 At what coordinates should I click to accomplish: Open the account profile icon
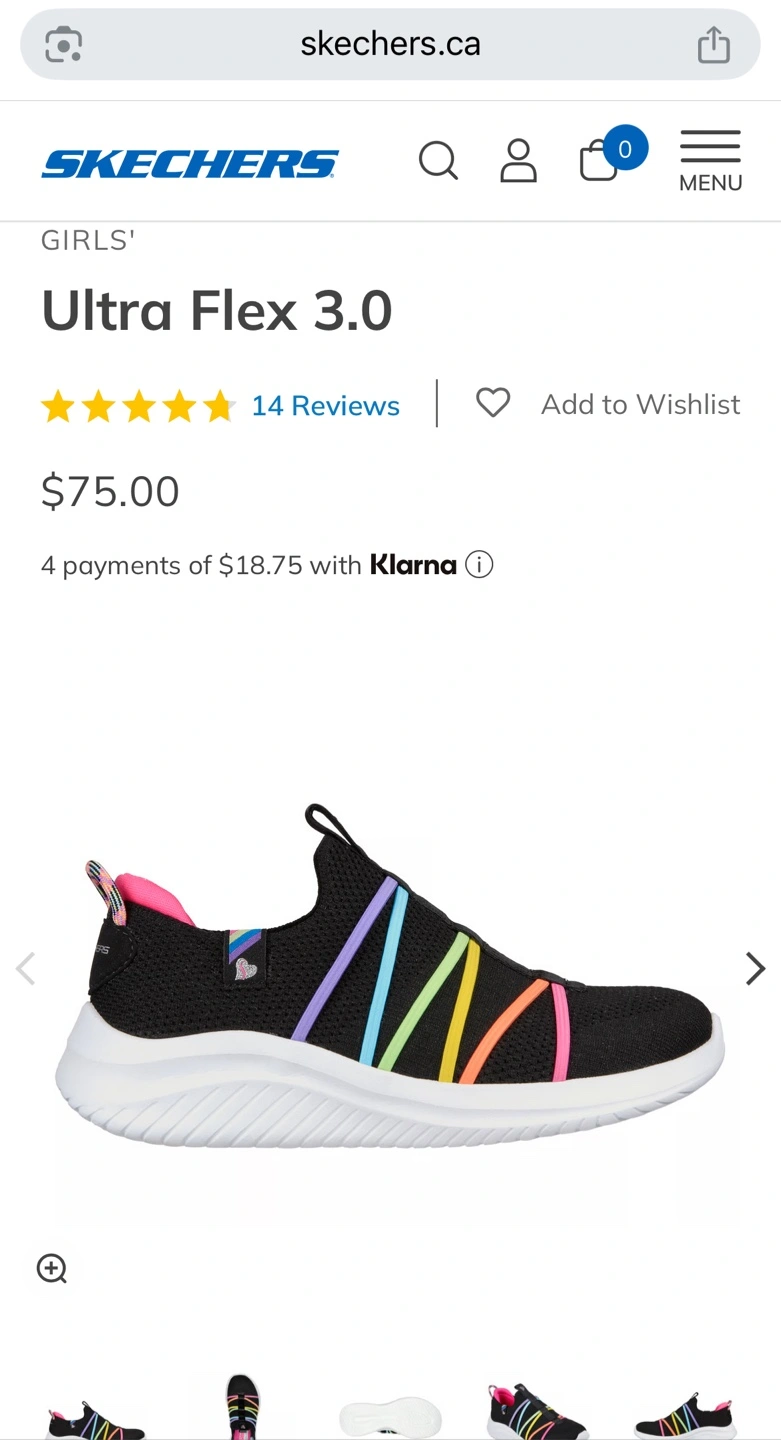518,160
